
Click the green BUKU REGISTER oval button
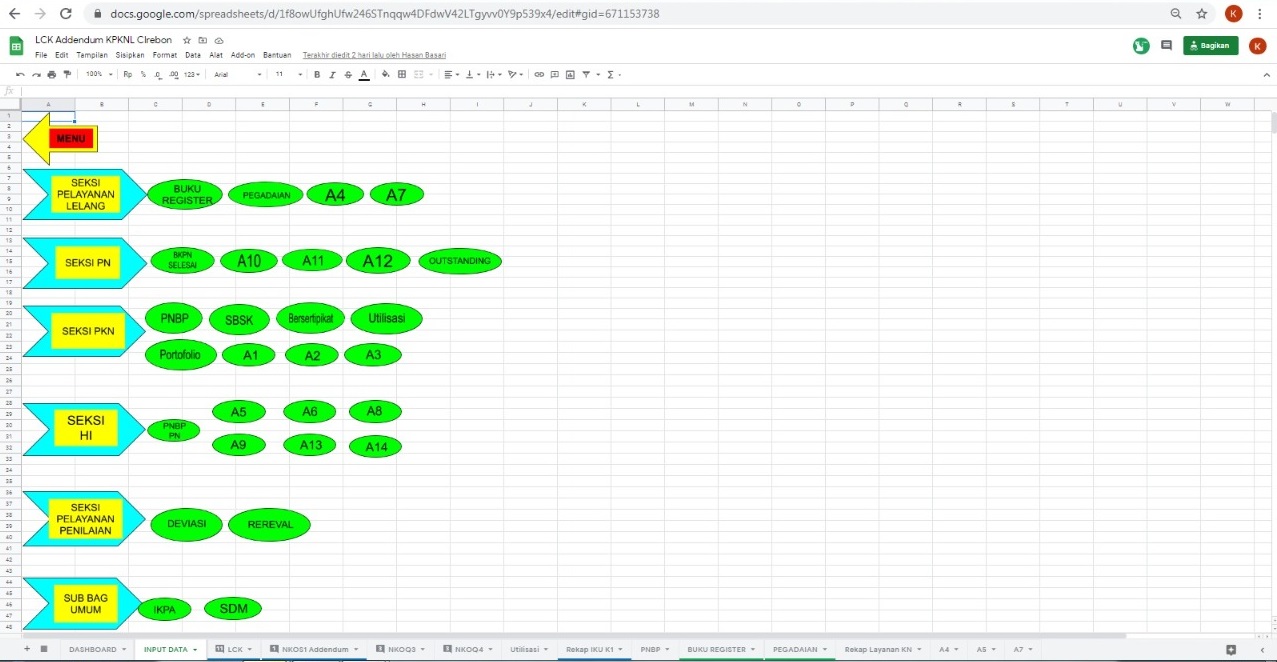pos(185,195)
